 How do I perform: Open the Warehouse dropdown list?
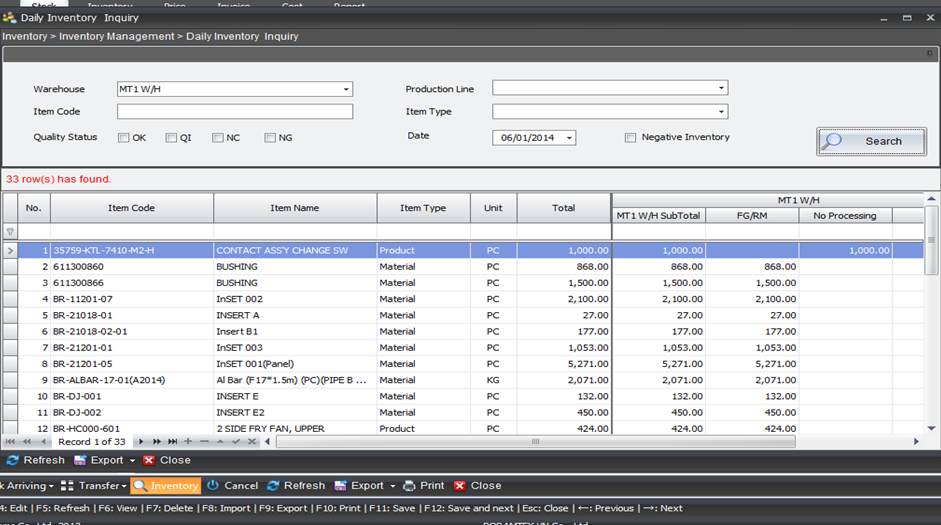[346, 89]
